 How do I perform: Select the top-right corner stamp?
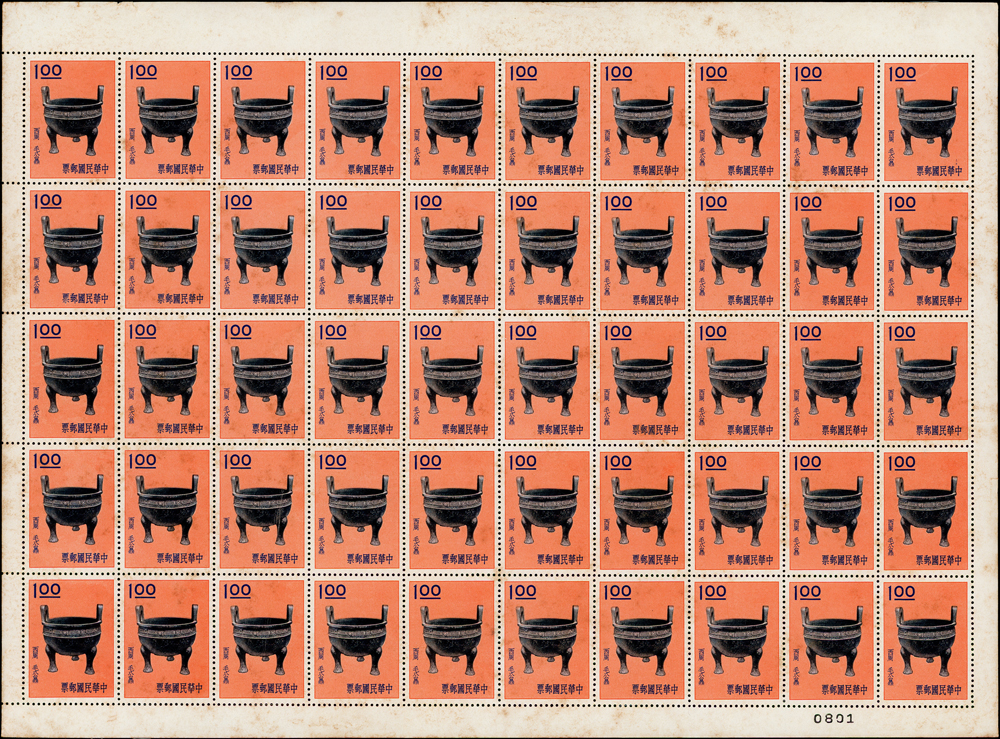tap(926, 120)
